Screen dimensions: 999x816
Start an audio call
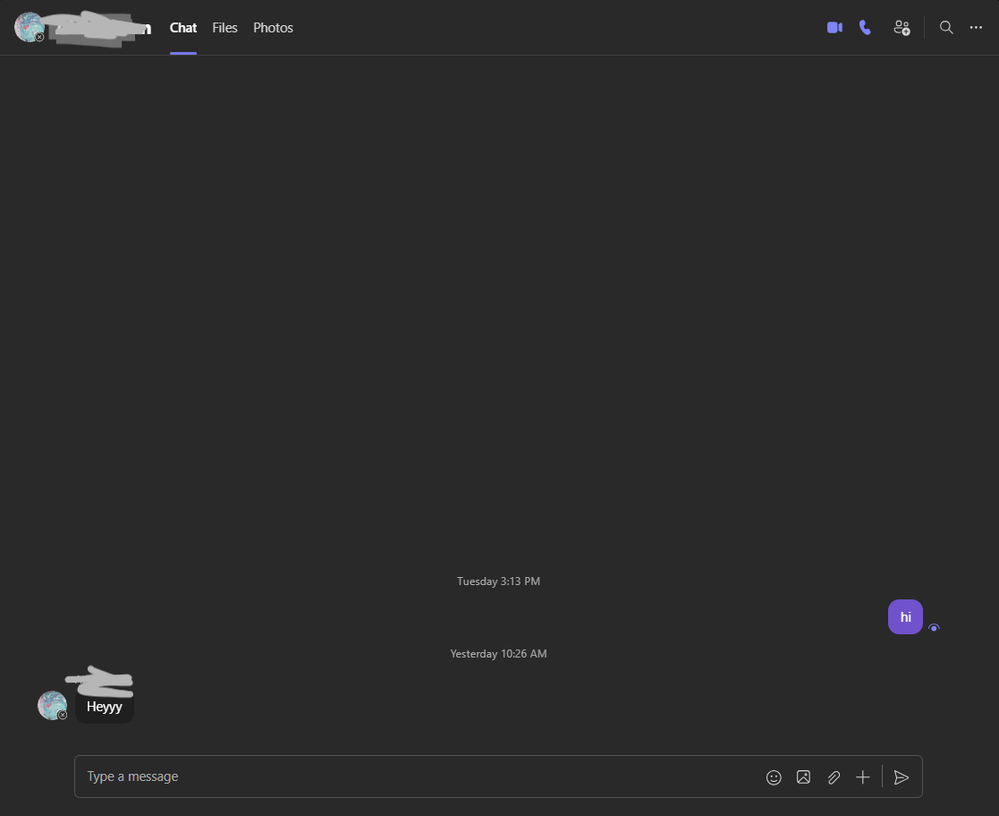[865, 27]
